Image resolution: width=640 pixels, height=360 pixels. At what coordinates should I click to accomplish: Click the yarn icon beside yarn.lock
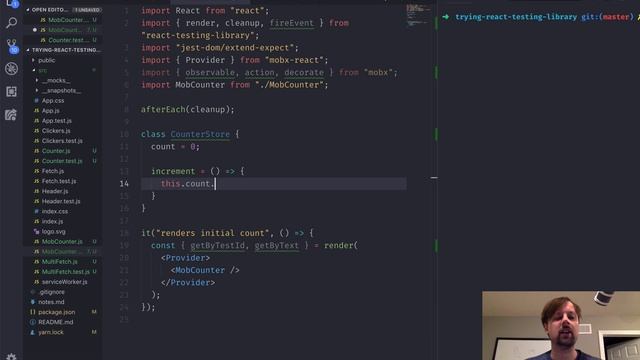click(x=33, y=332)
